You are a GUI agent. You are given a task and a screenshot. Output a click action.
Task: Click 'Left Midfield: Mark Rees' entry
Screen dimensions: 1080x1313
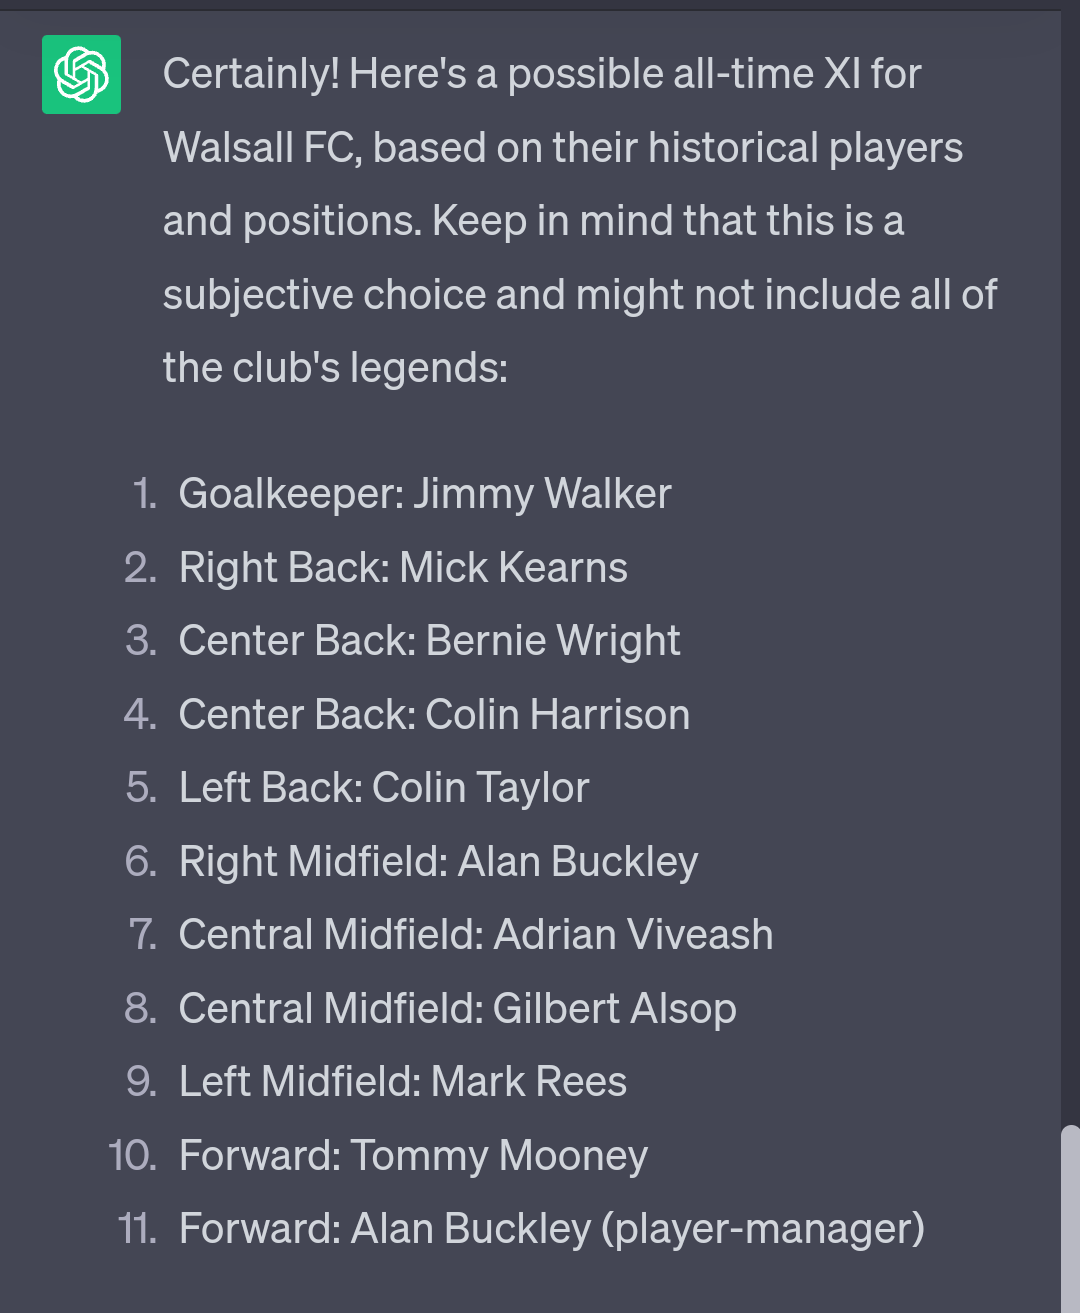(x=403, y=1082)
